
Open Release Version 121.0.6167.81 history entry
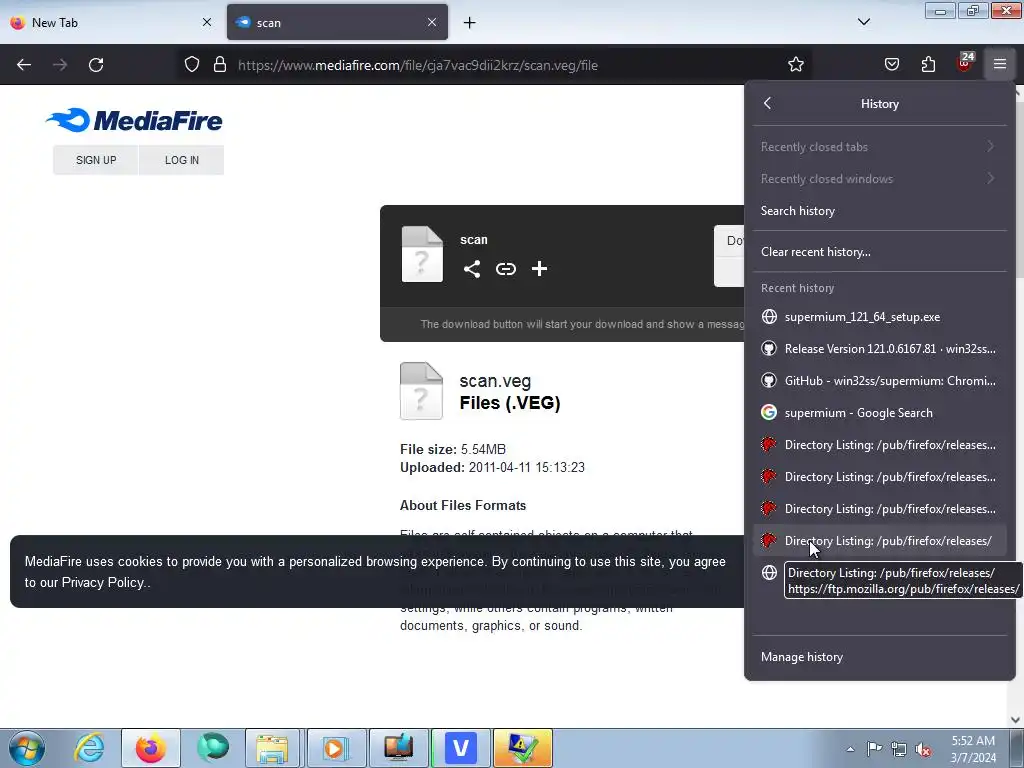(879, 349)
